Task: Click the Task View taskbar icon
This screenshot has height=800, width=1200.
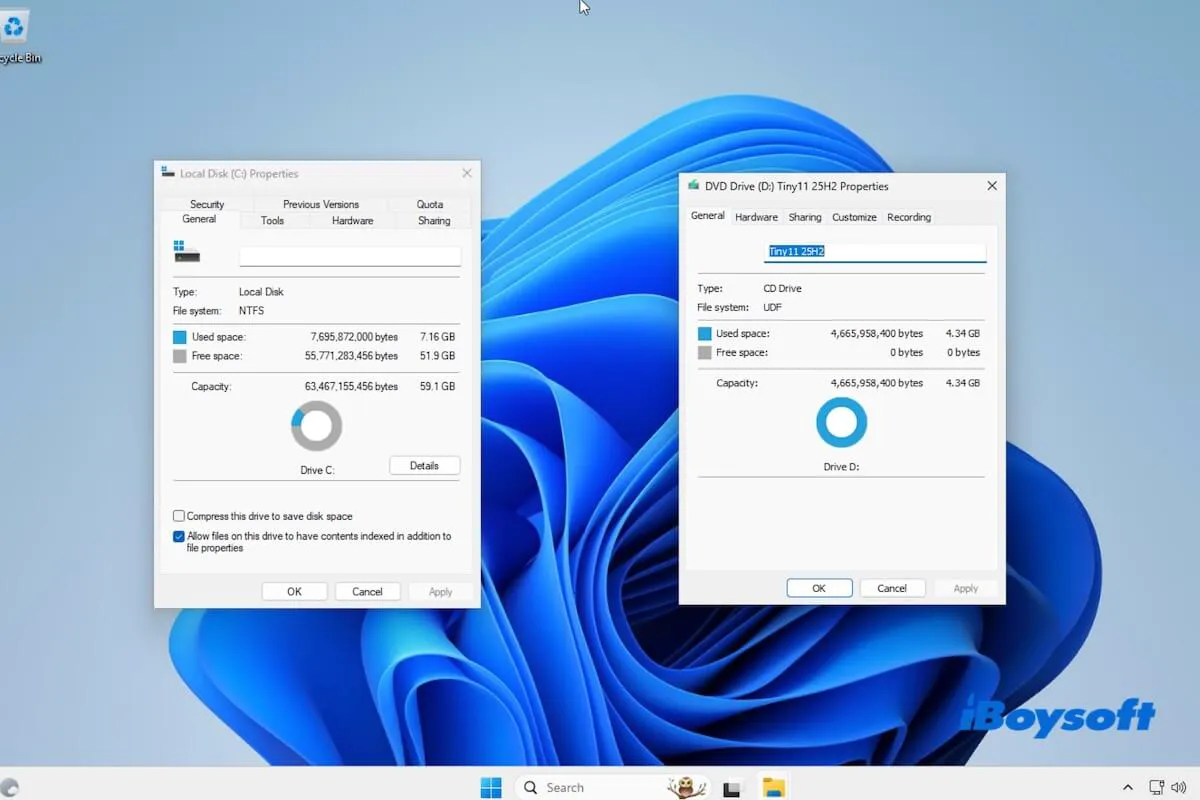Action: pyautogui.click(x=732, y=788)
